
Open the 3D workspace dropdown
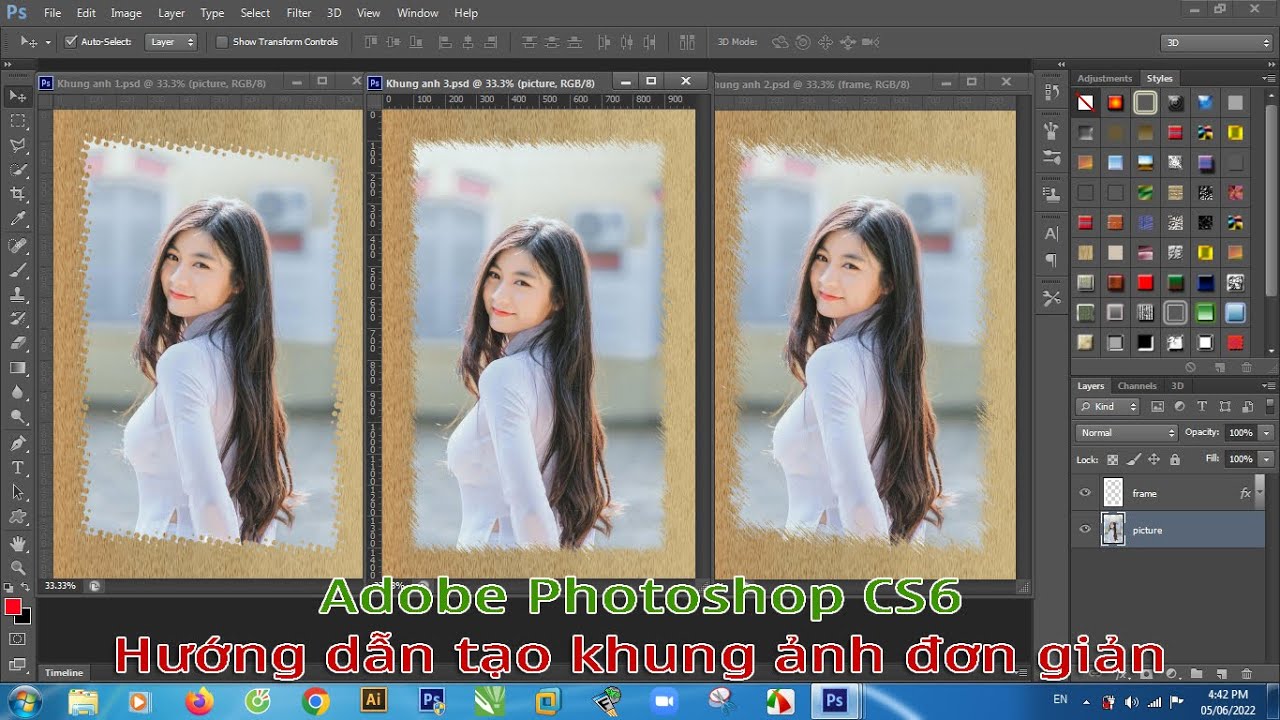pos(1216,42)
